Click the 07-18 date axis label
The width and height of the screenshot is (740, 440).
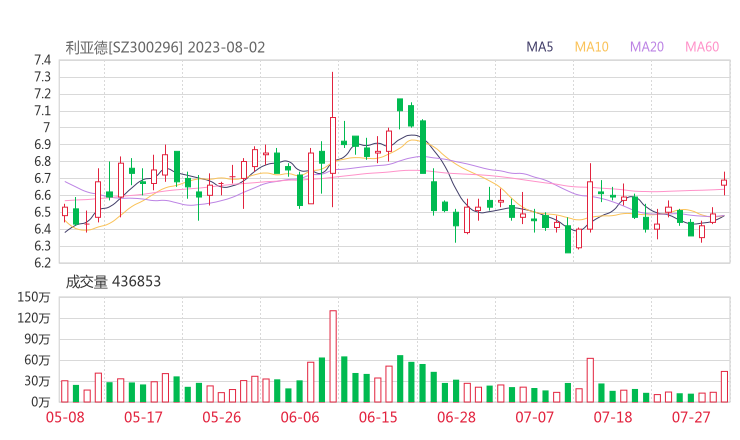pyautogui.click(x=613, y=417)
